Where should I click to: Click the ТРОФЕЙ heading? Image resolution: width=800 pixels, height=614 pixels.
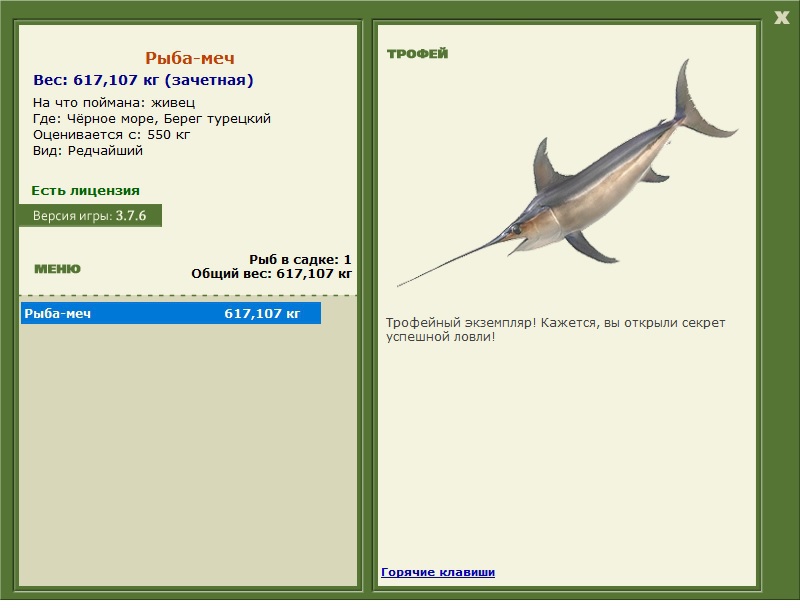pos(417,54)
